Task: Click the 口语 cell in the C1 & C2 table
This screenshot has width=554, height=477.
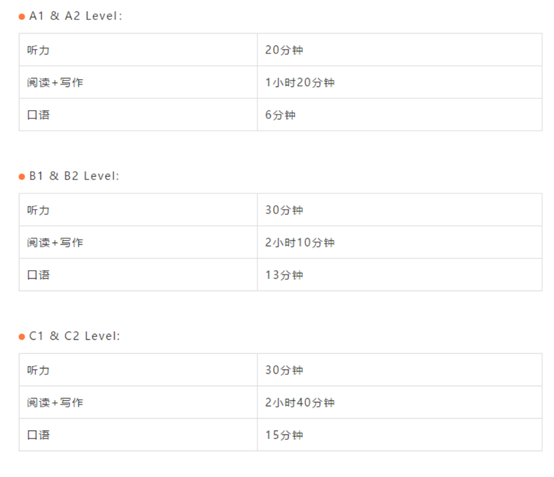Action: coord(138,435)
